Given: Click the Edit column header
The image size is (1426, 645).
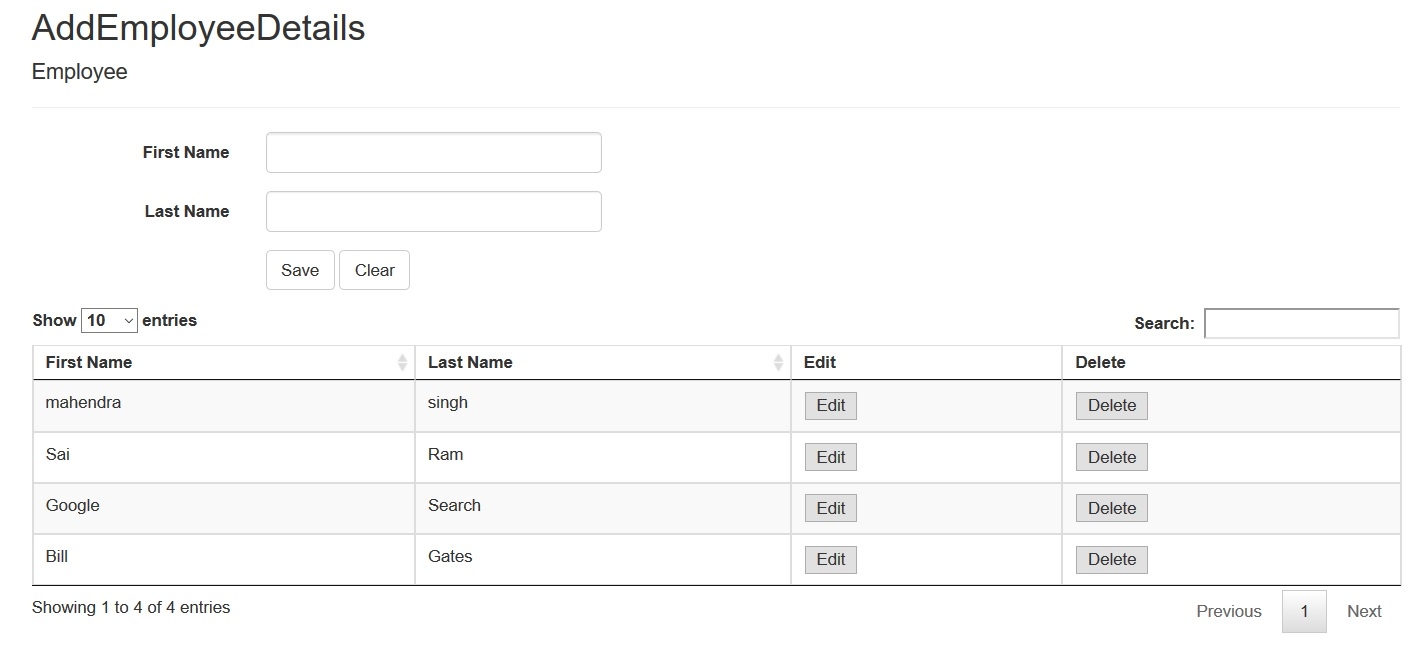Looking at the screenshot, I should 926,362.
